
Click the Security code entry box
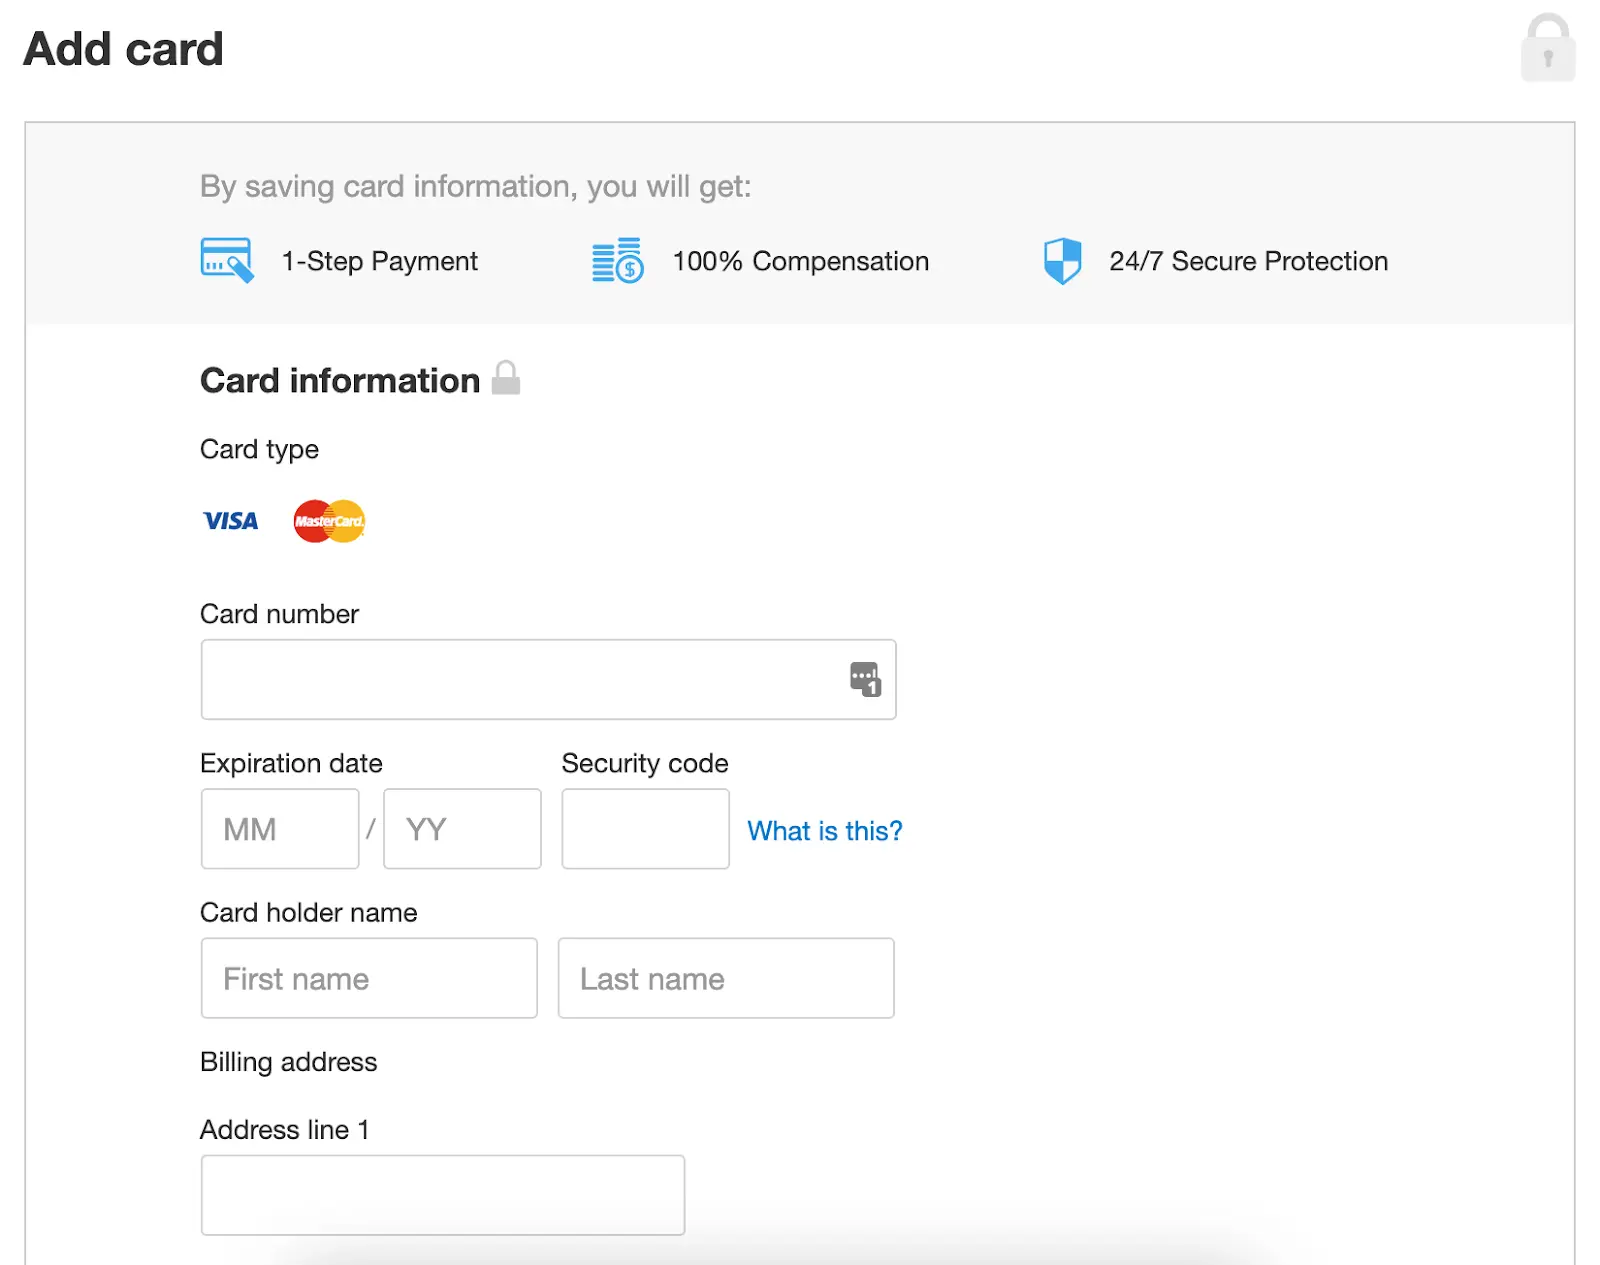(645, 829)
